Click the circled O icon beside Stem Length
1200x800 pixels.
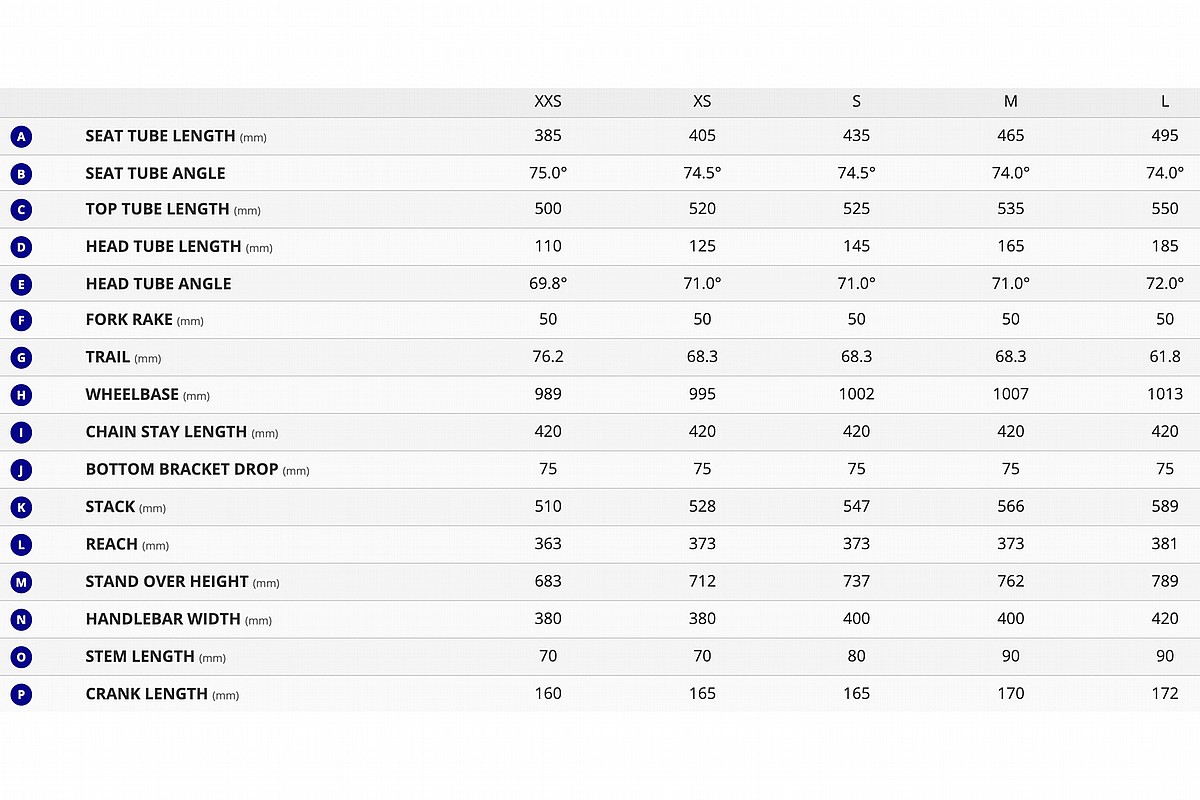[x=21, y=657]
